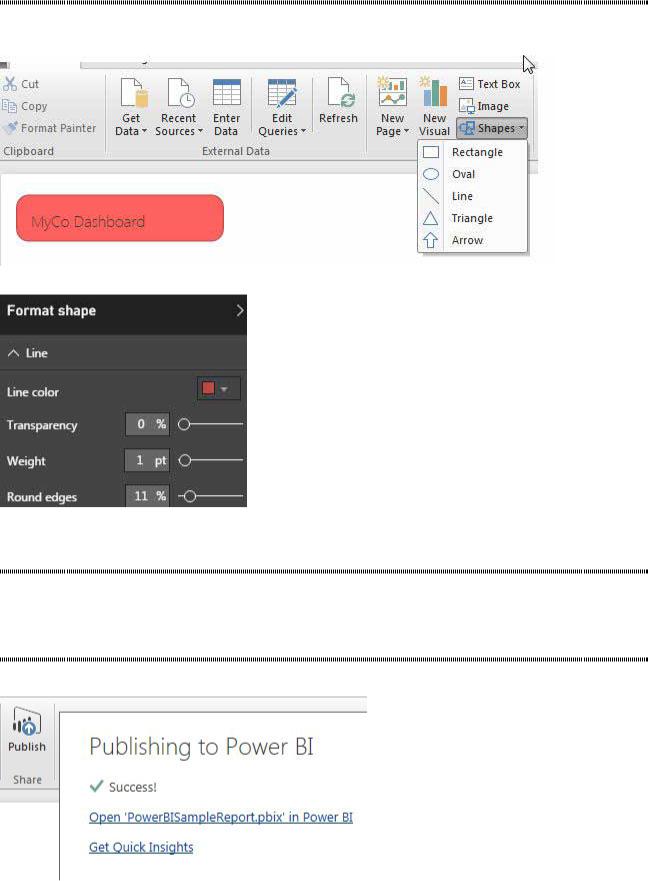The height and width of the screenshot is (881, 648).
Task: Click the Publish icon in Share group
Action: tap(26, 722)
